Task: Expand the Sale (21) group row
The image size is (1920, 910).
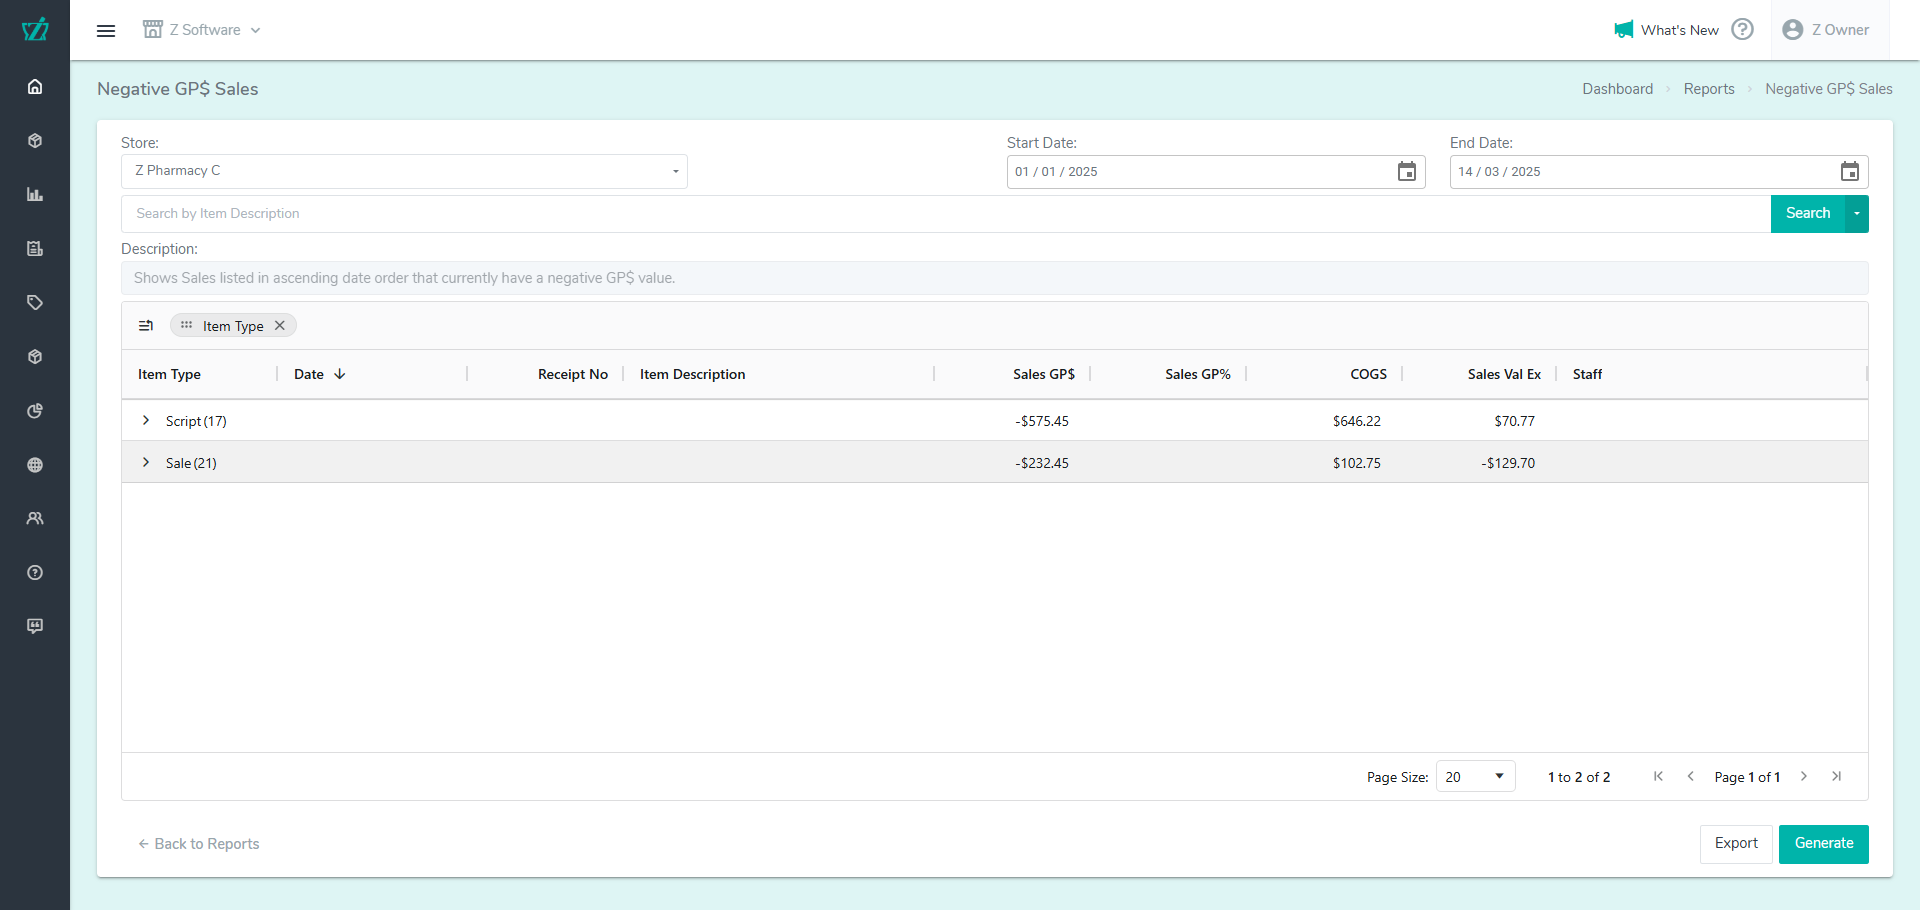Action: point(146,463)
